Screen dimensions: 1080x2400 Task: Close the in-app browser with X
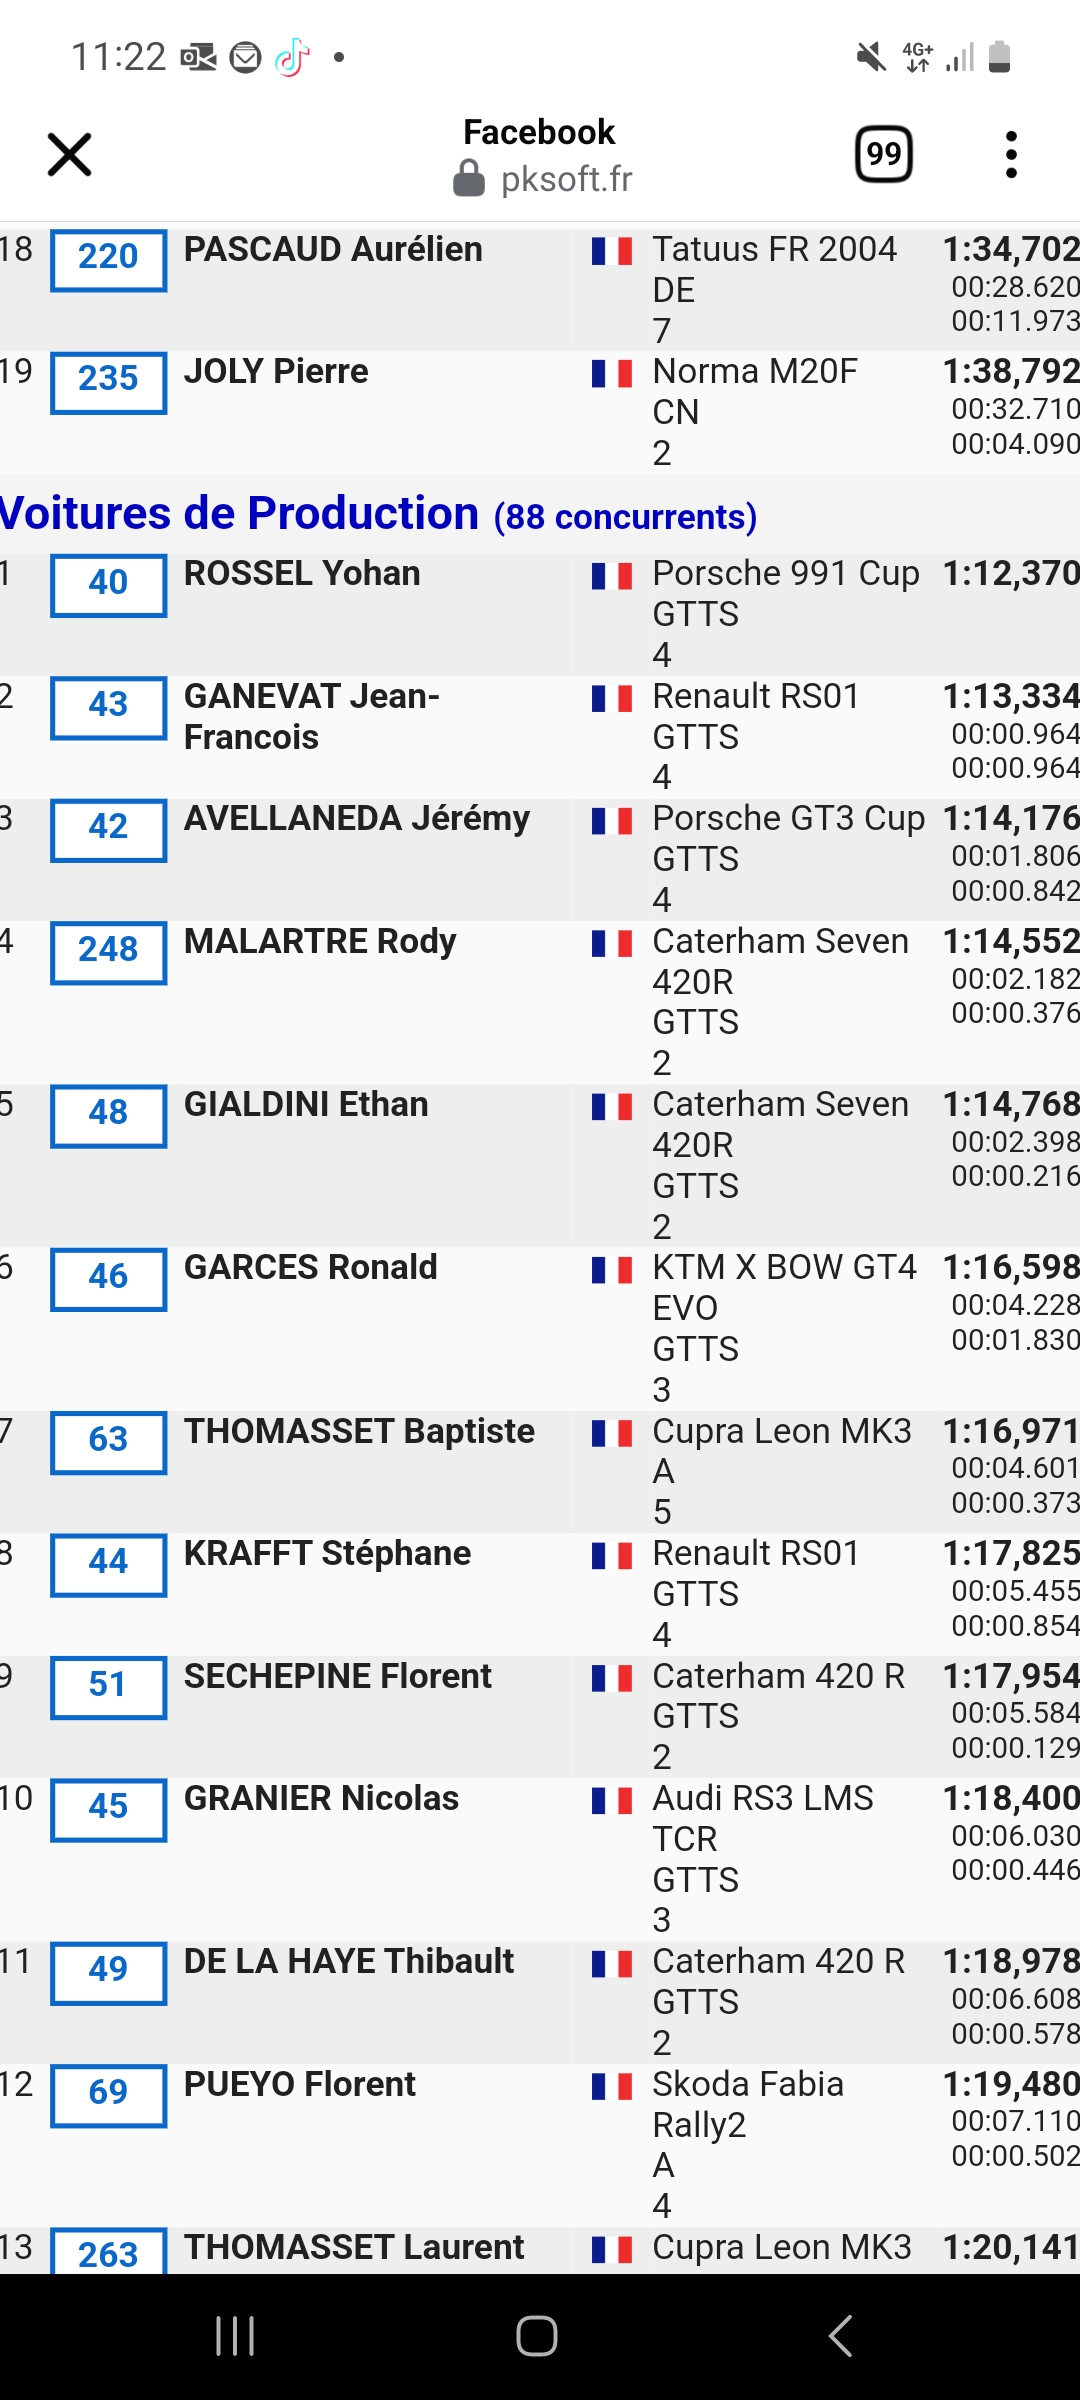pyautogui.click(x=69, y=155)
